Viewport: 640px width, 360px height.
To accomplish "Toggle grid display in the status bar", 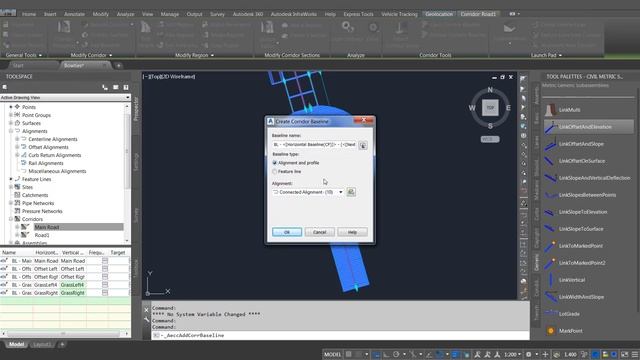I will [349, 354].
